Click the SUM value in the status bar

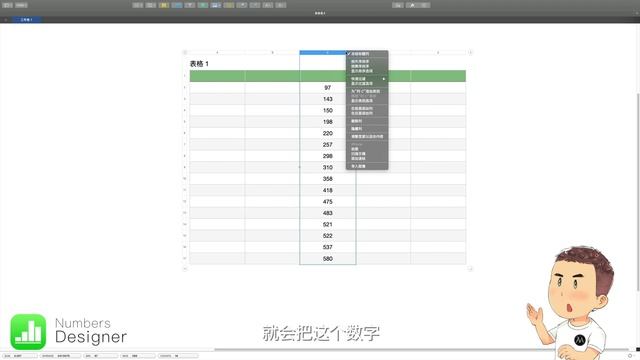[x=20, y=356]
